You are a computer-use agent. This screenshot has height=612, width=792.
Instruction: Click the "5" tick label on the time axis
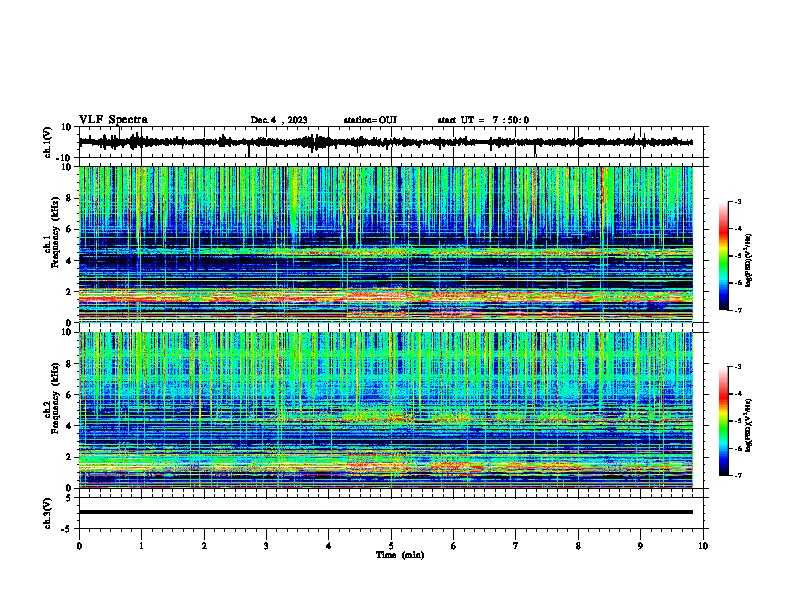click(x=391, y=546)
